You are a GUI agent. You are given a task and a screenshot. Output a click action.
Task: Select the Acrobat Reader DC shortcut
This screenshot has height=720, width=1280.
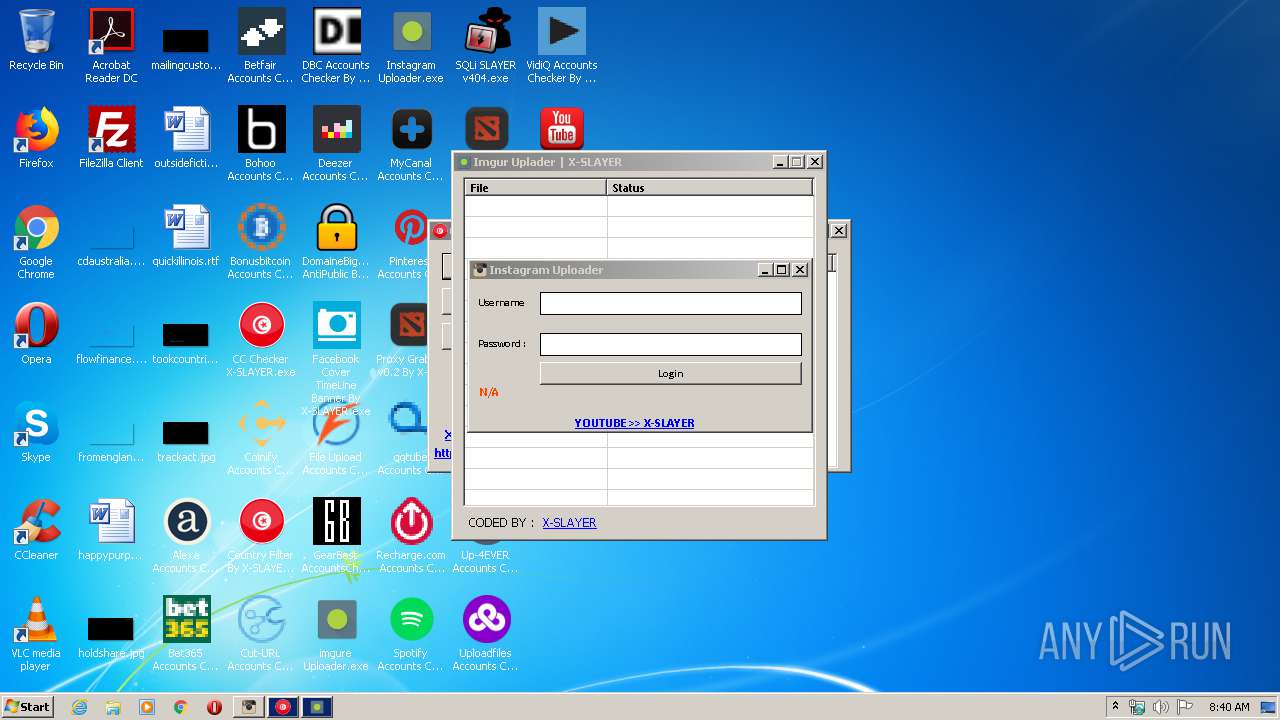[x=111, y=46]
